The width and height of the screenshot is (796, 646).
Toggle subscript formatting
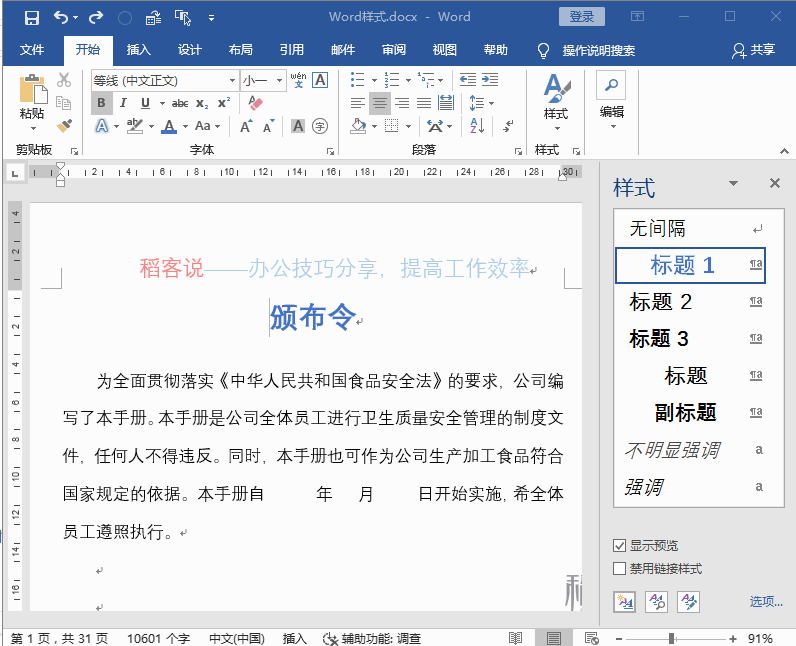click(202, 104)
